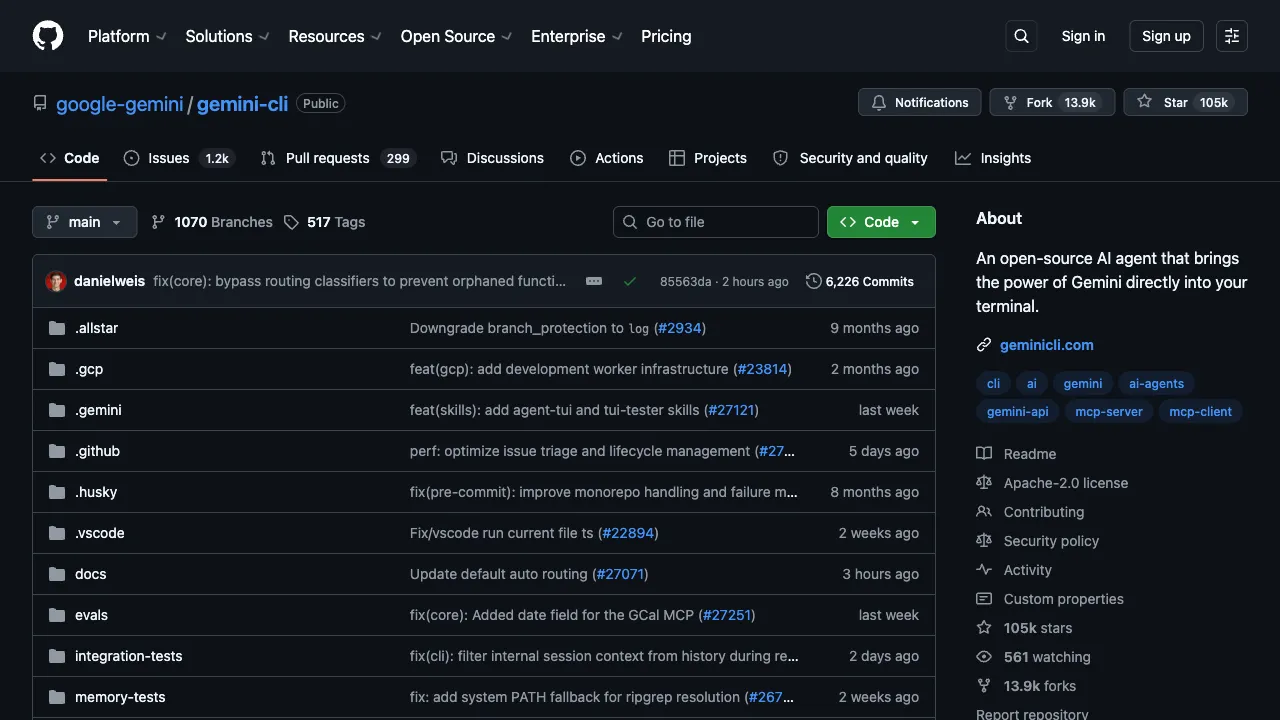The image size is (1280, 720).
Task: Click the docs folder icon
Action: (57, 574)
